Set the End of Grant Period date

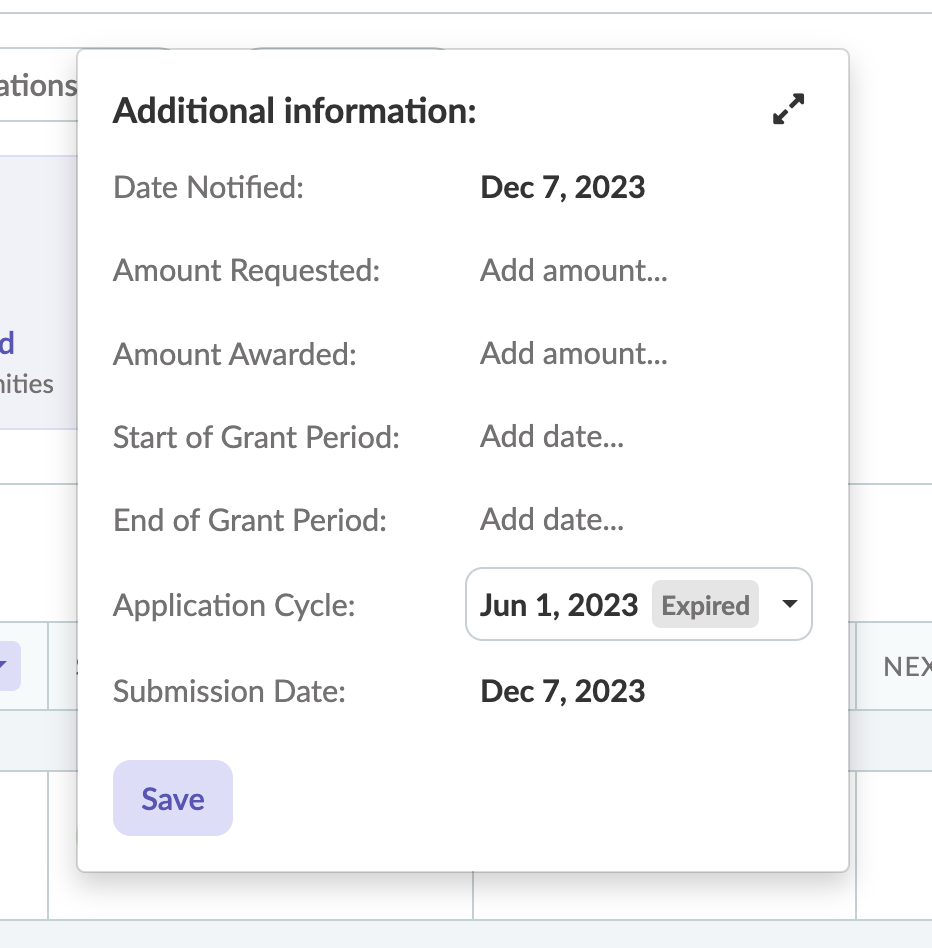pos(552,520)
